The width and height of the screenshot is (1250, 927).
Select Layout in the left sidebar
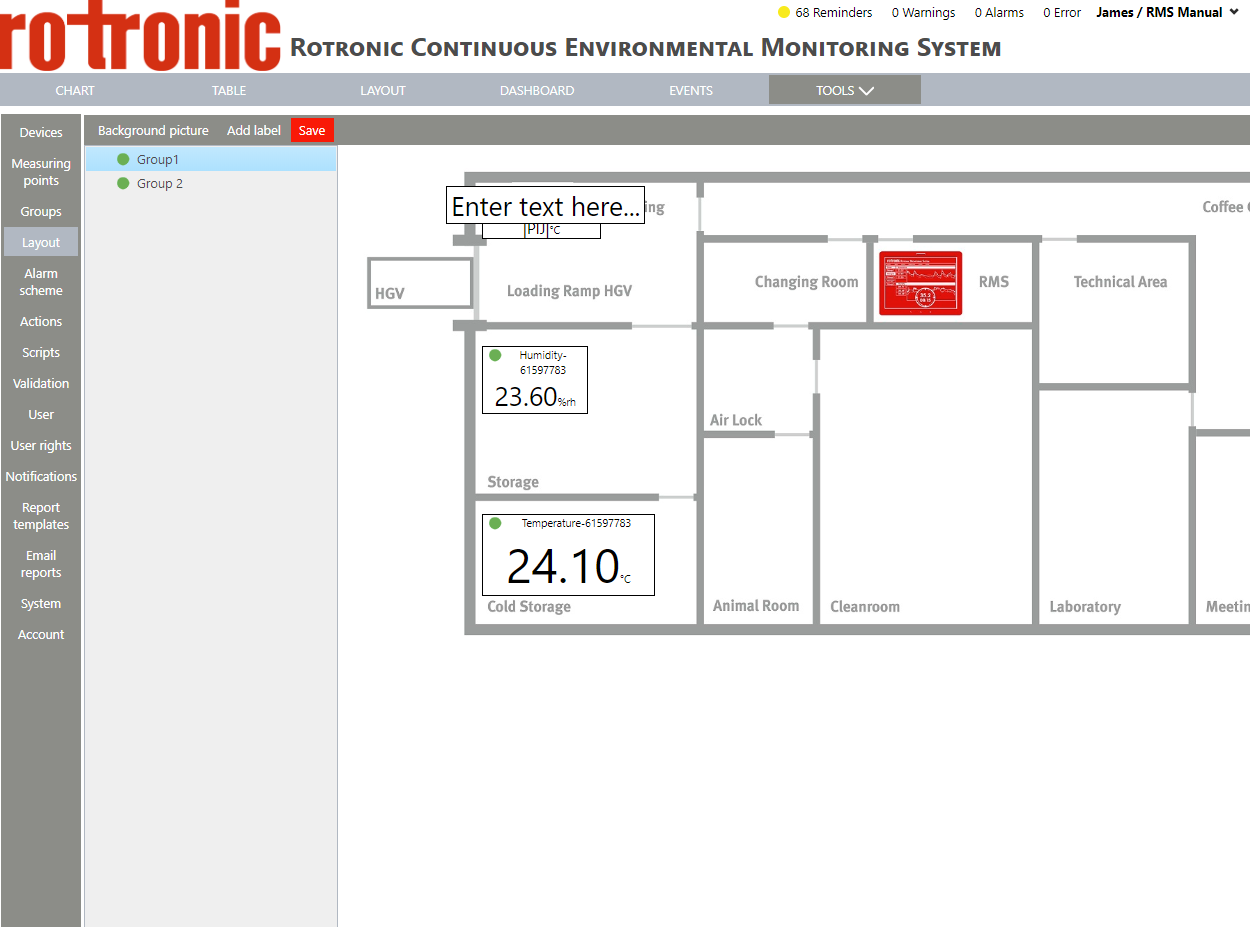[x=41, y=242]
